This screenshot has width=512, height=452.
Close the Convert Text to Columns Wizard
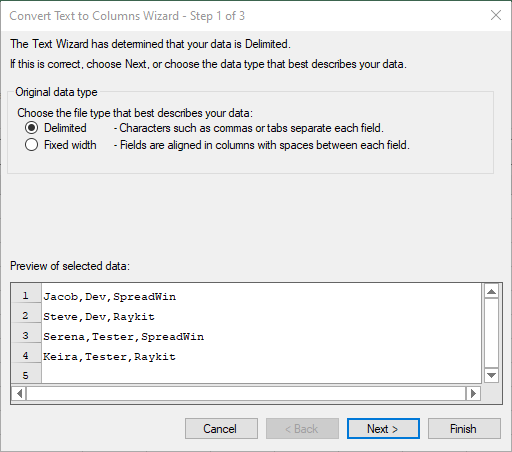[x=496, y=15]
